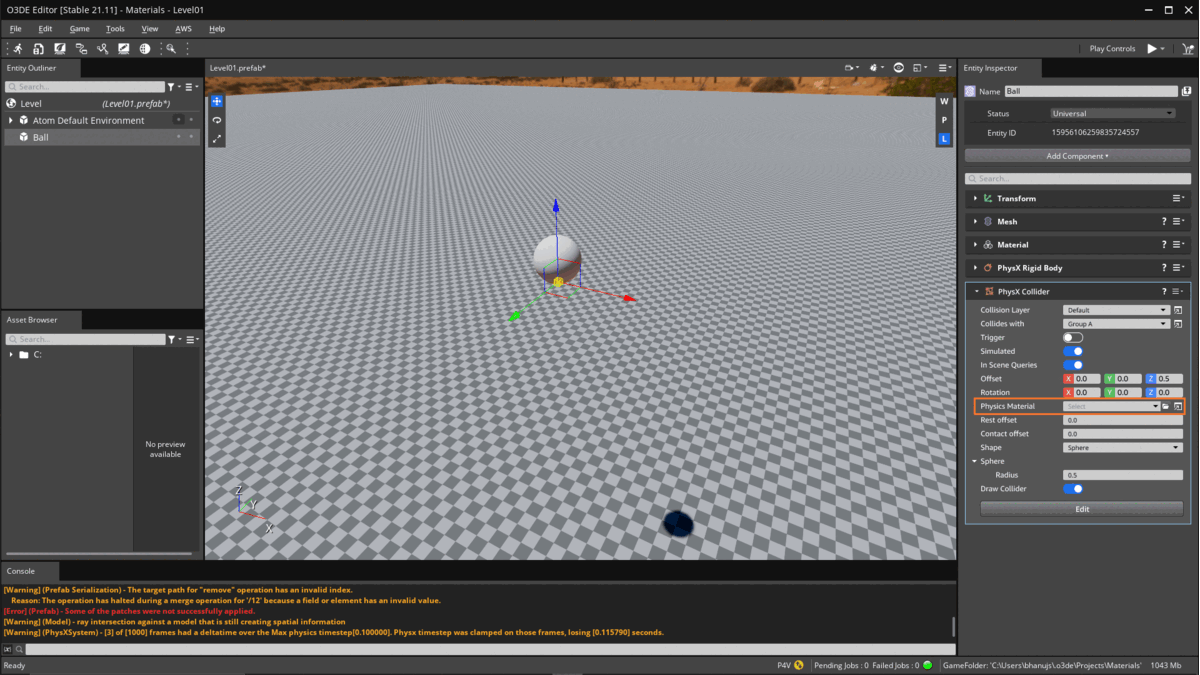Click the Radius value field

[x=1123, y=475]
